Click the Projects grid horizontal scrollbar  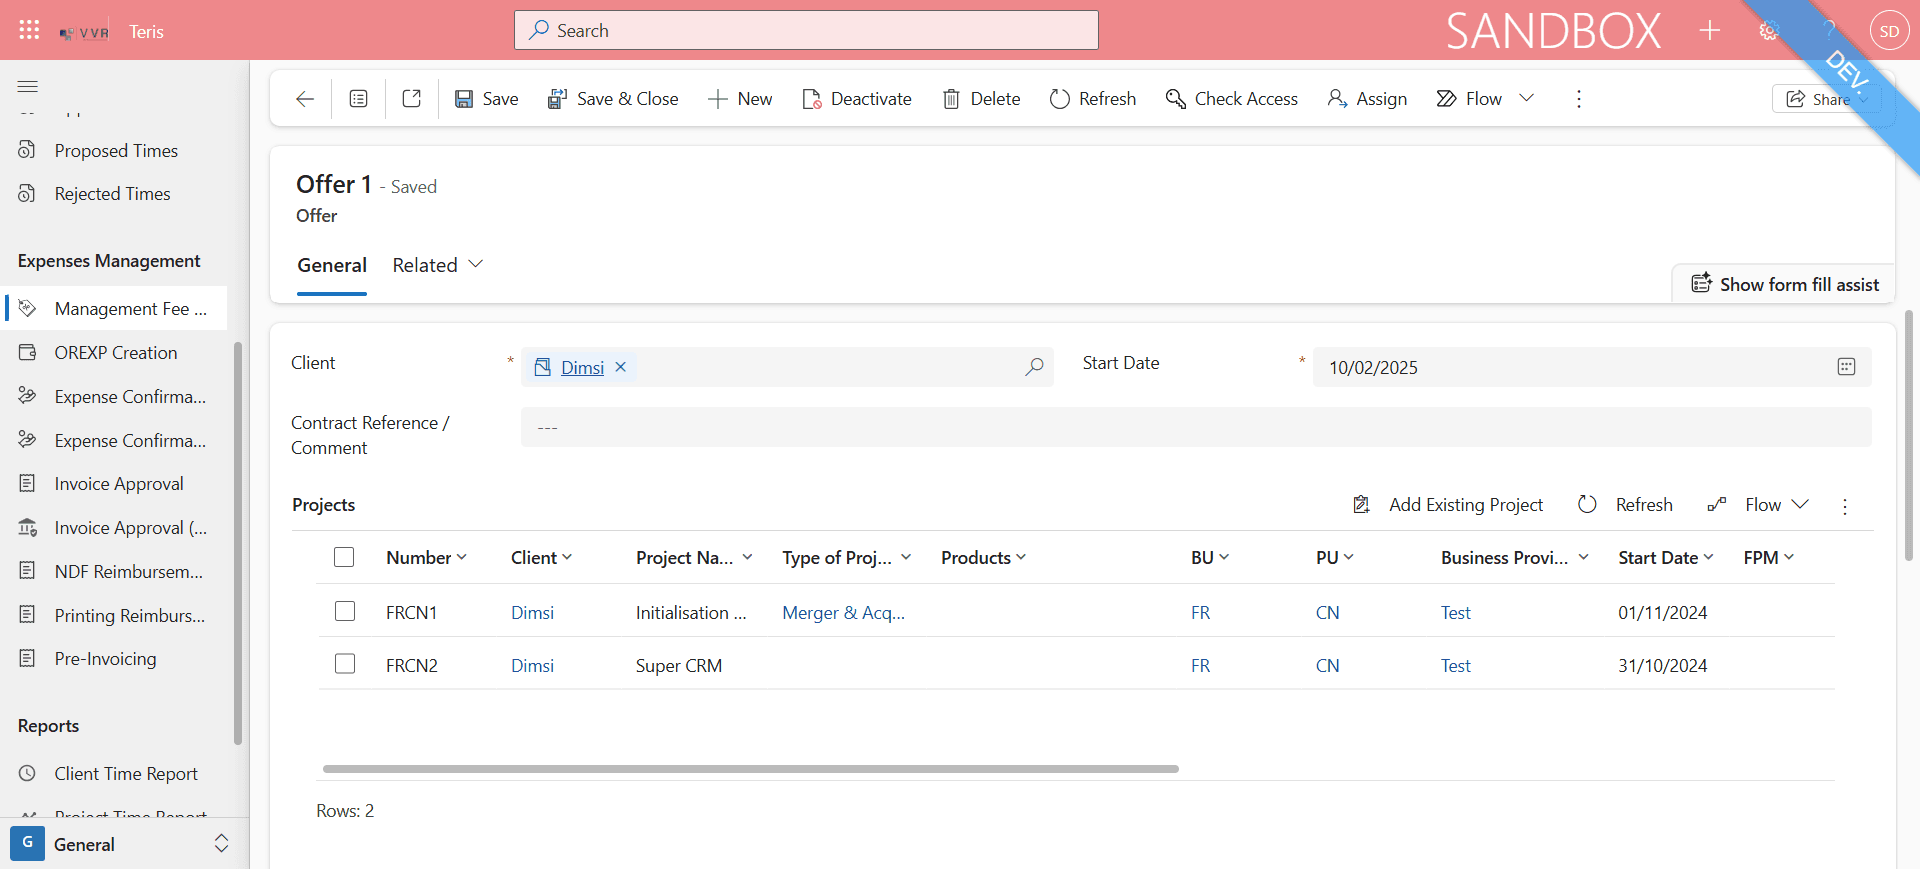[x=751, y=769]
